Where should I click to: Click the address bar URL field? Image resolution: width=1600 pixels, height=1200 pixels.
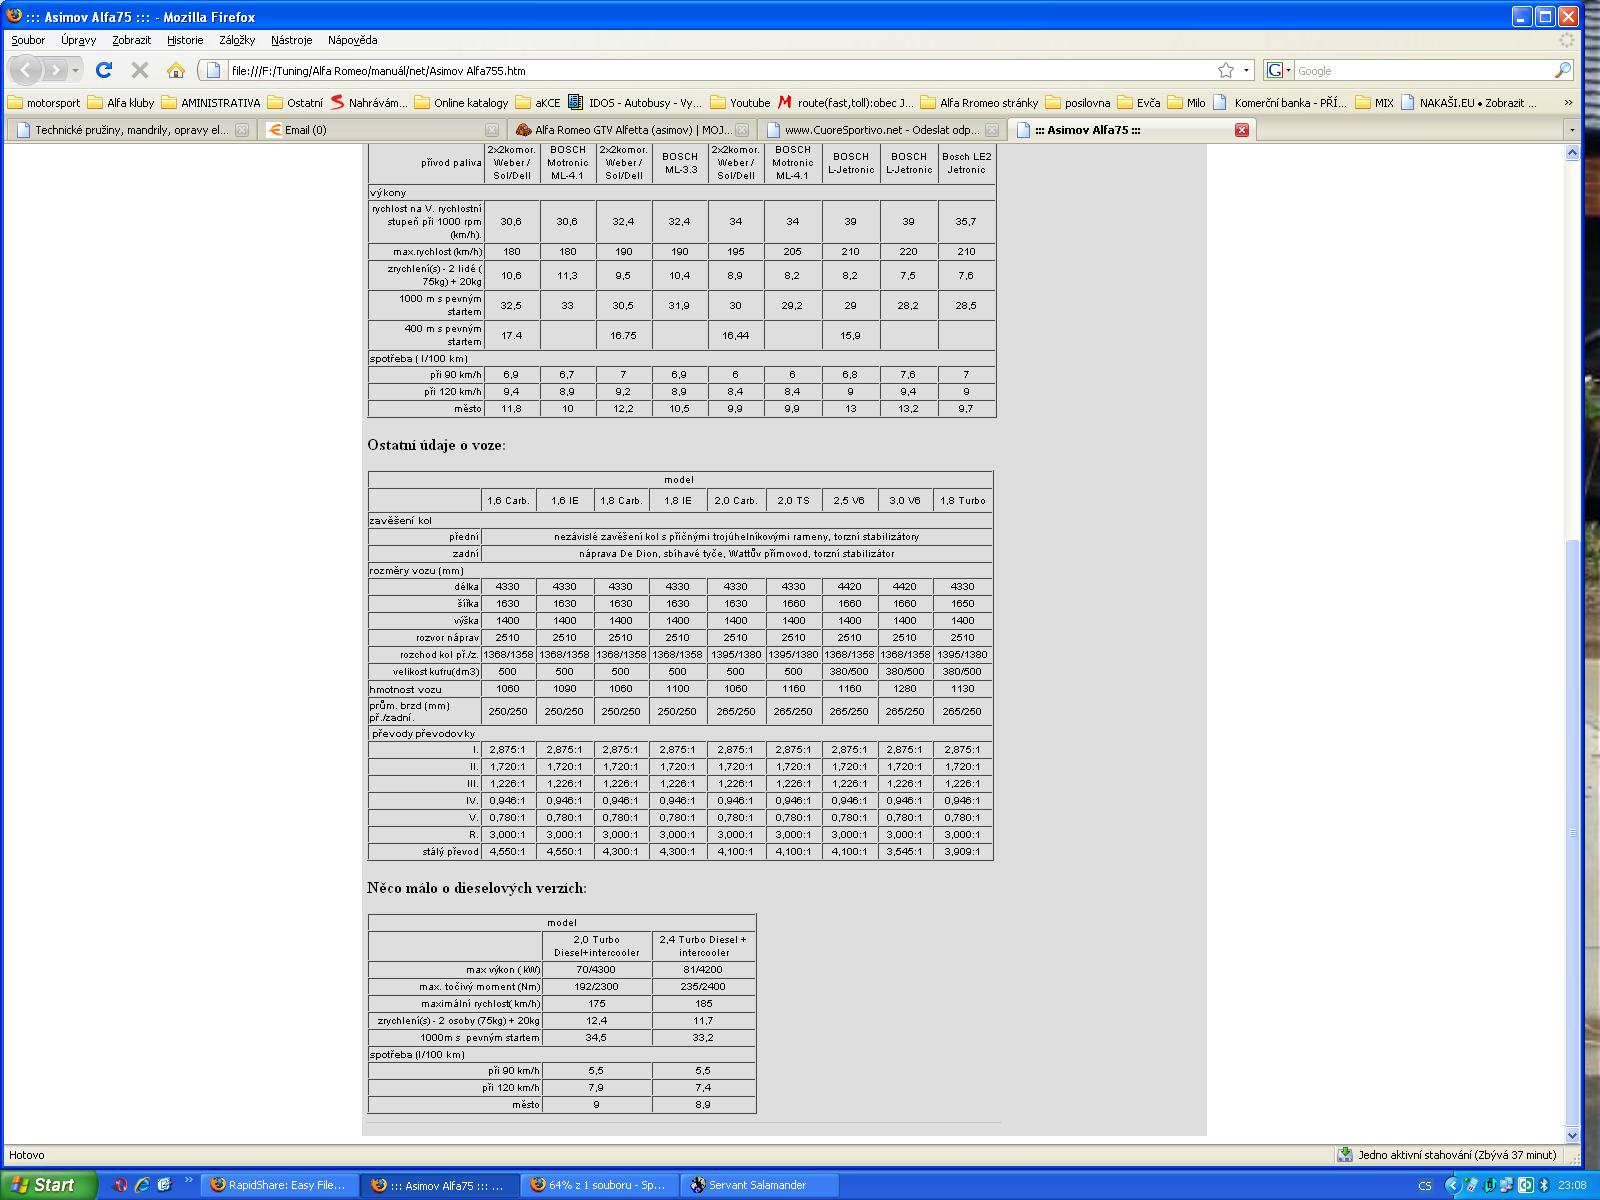pos(700,71)
